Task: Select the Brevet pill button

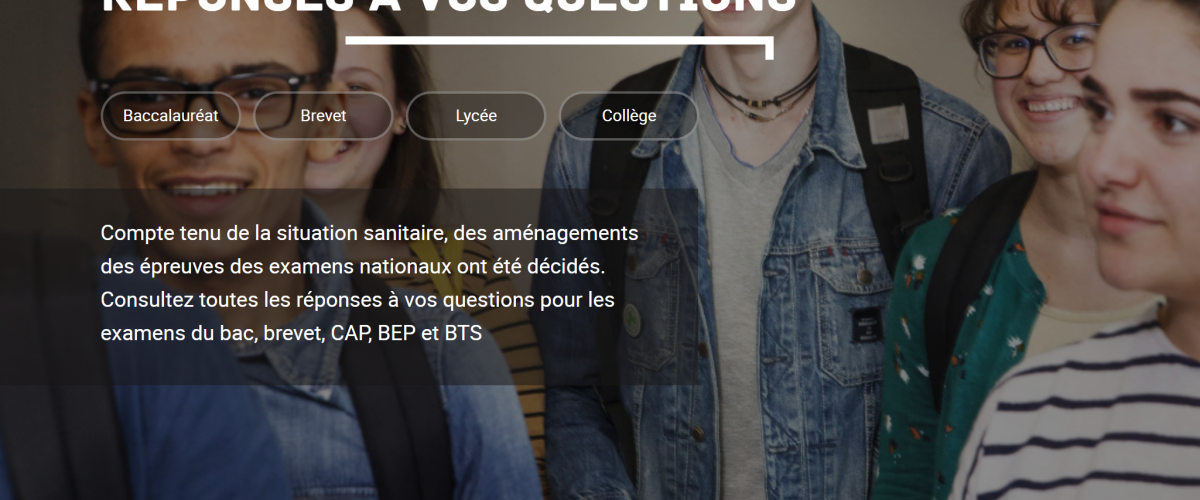Action: point(323,116)
